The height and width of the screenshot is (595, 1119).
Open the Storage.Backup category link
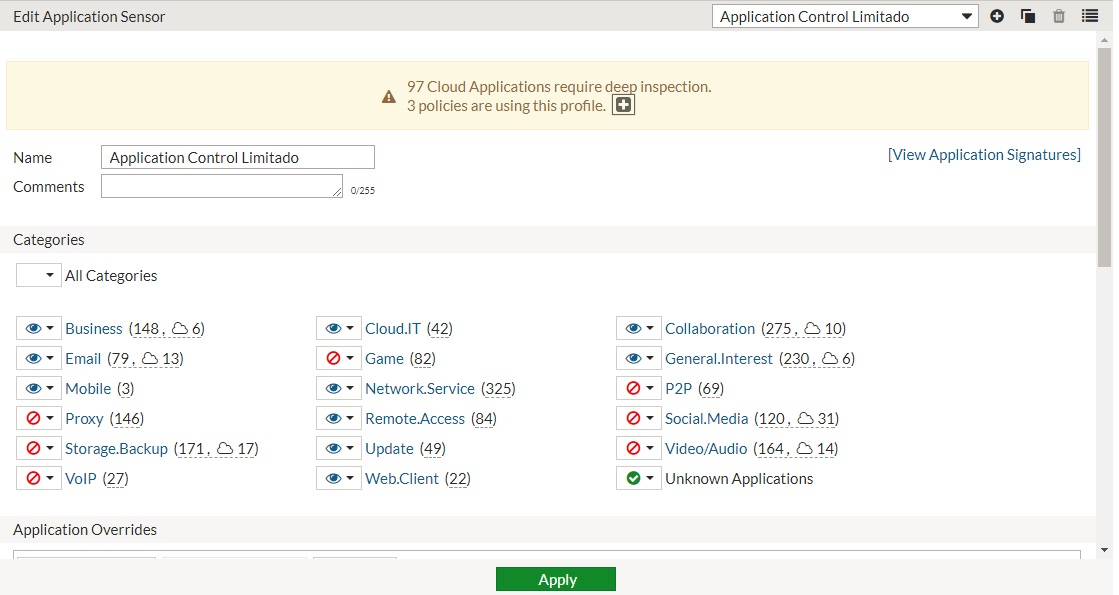pos(116,448)
